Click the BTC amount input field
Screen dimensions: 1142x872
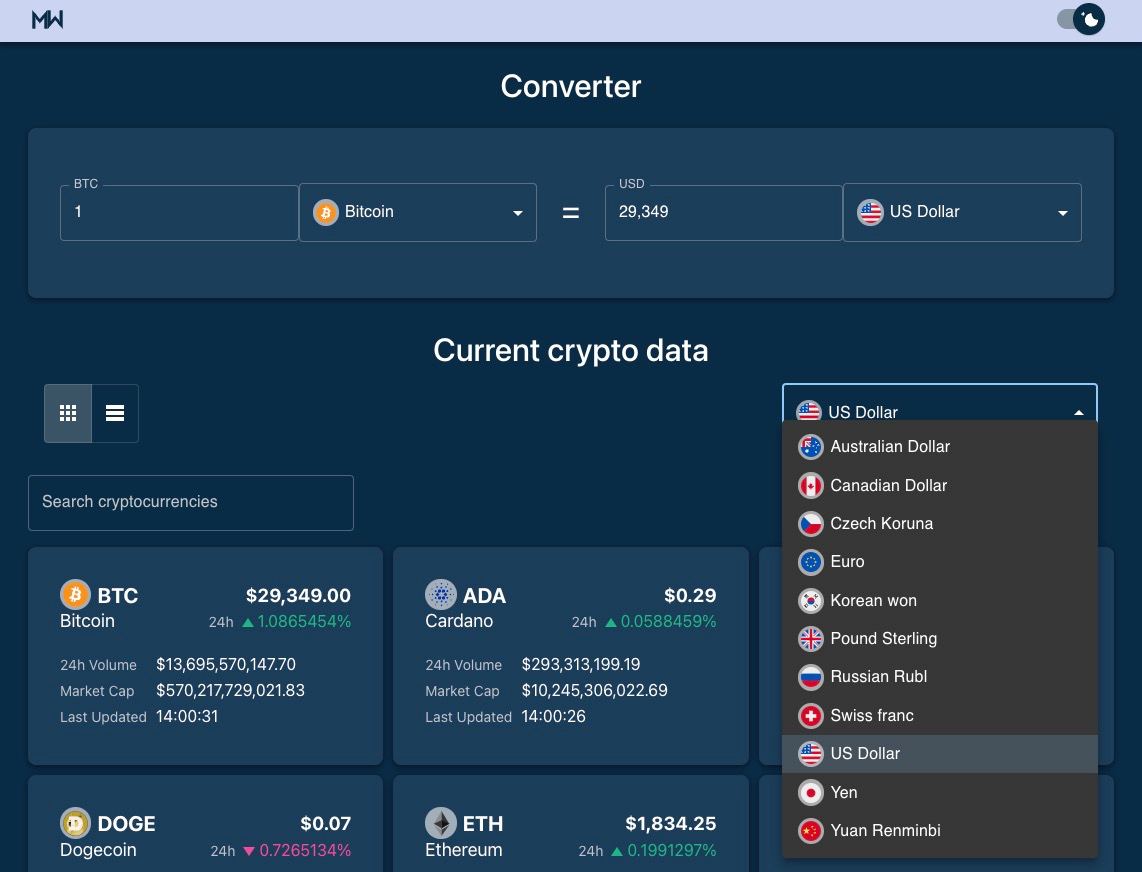[179, 212]
